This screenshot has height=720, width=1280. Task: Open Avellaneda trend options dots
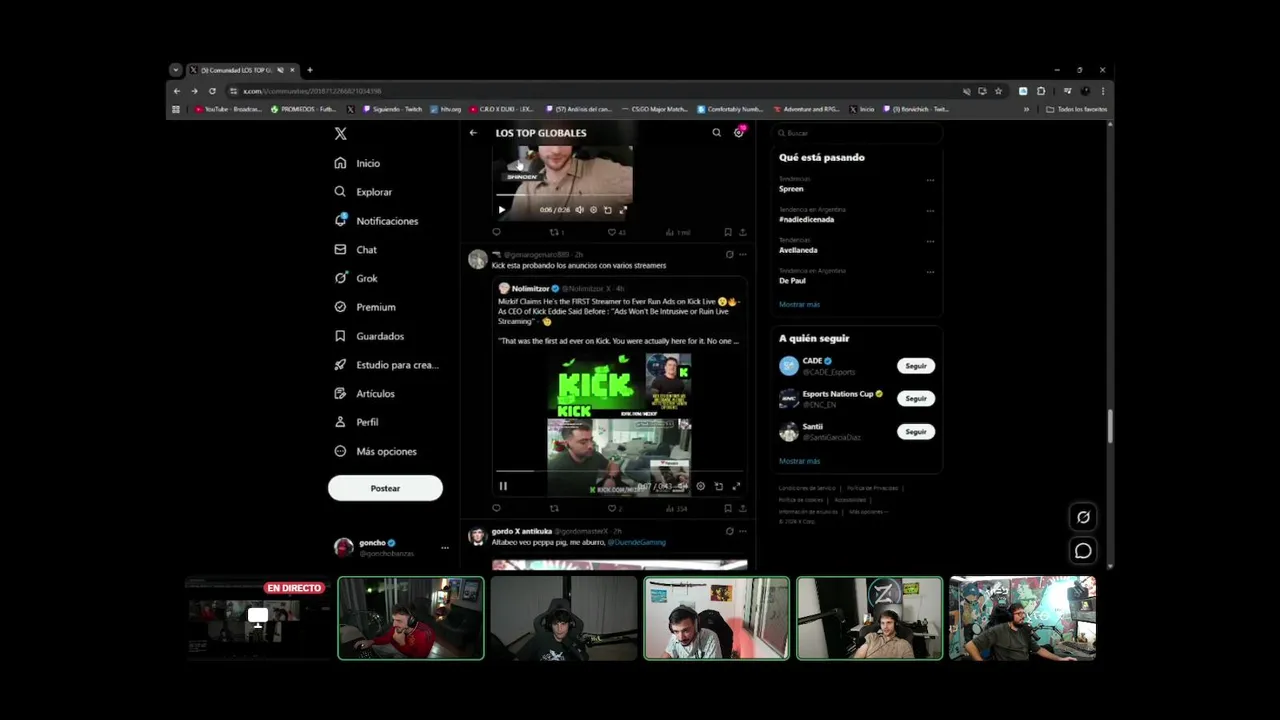[x=930, y=242]
